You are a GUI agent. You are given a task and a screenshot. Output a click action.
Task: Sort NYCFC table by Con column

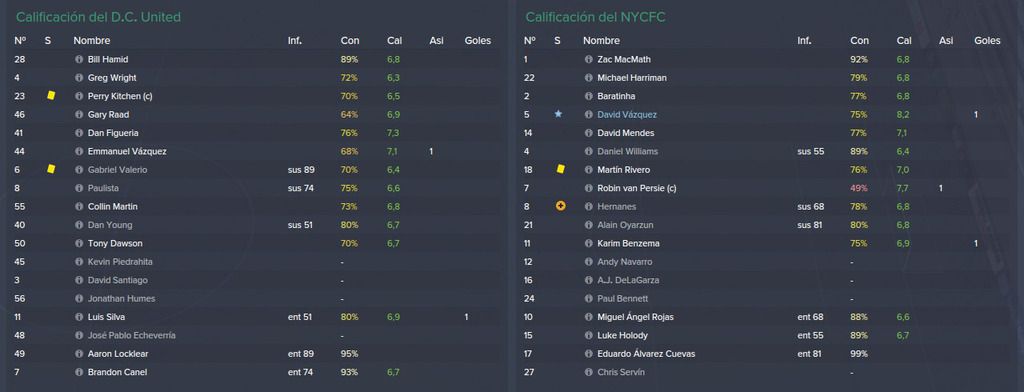859,41
